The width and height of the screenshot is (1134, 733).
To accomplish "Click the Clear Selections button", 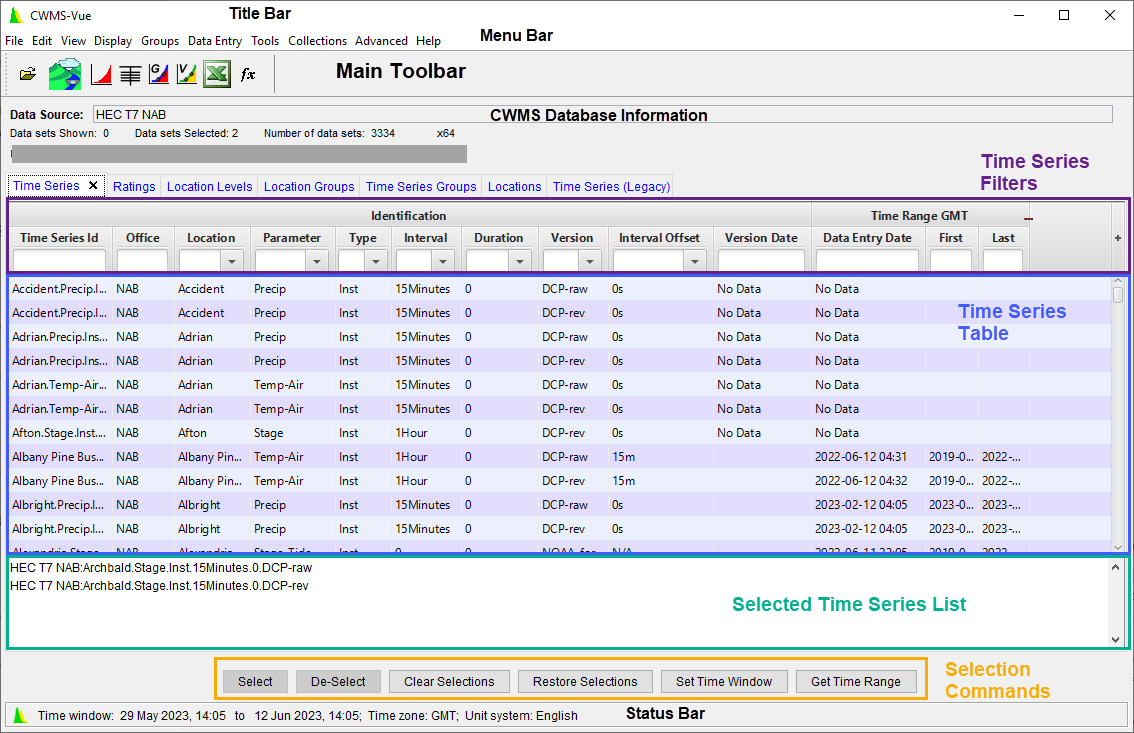I will point(449,682).
